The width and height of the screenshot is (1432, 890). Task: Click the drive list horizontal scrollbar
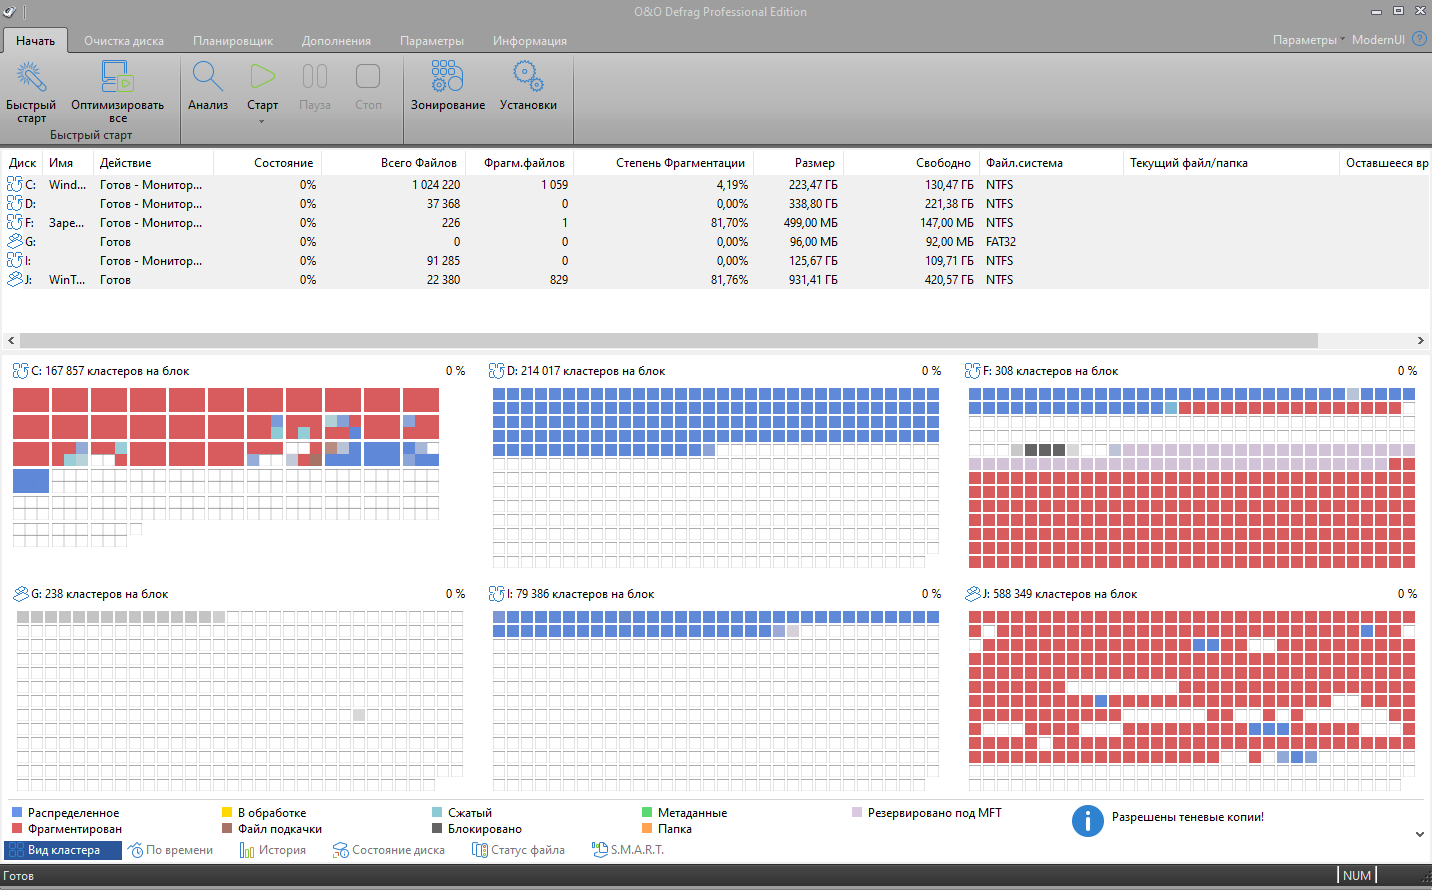[668, 340]
